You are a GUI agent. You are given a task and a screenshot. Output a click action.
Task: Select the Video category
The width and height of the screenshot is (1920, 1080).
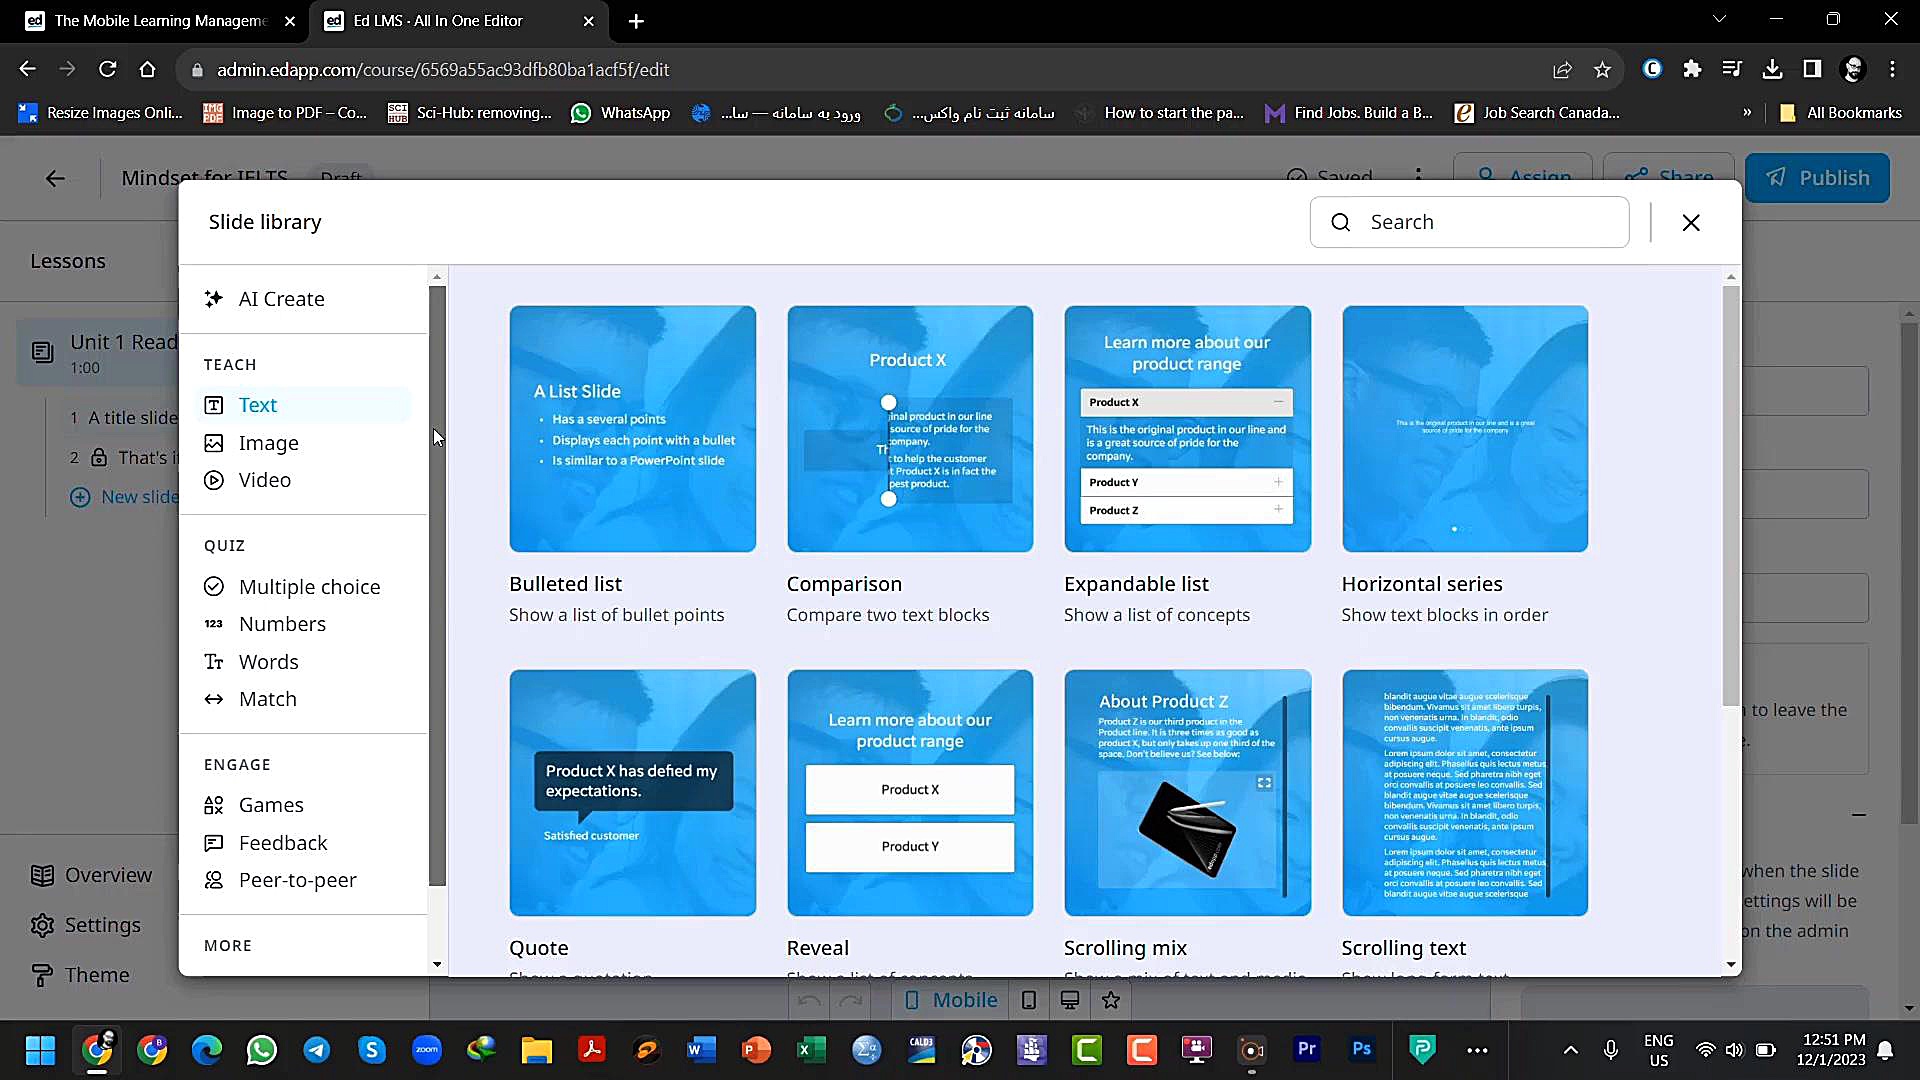point(248,480)
